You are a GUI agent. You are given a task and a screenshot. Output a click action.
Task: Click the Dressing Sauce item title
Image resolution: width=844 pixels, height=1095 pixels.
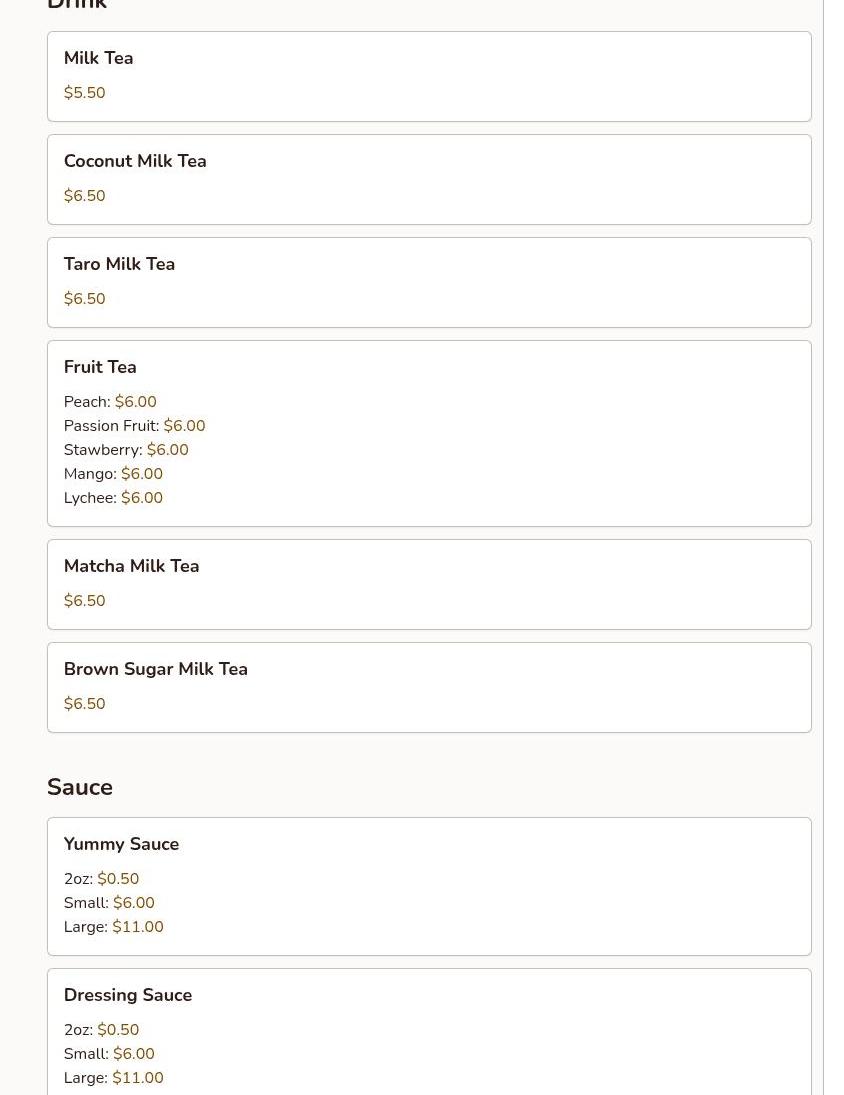pyautogui.click(x=127, y=995)
